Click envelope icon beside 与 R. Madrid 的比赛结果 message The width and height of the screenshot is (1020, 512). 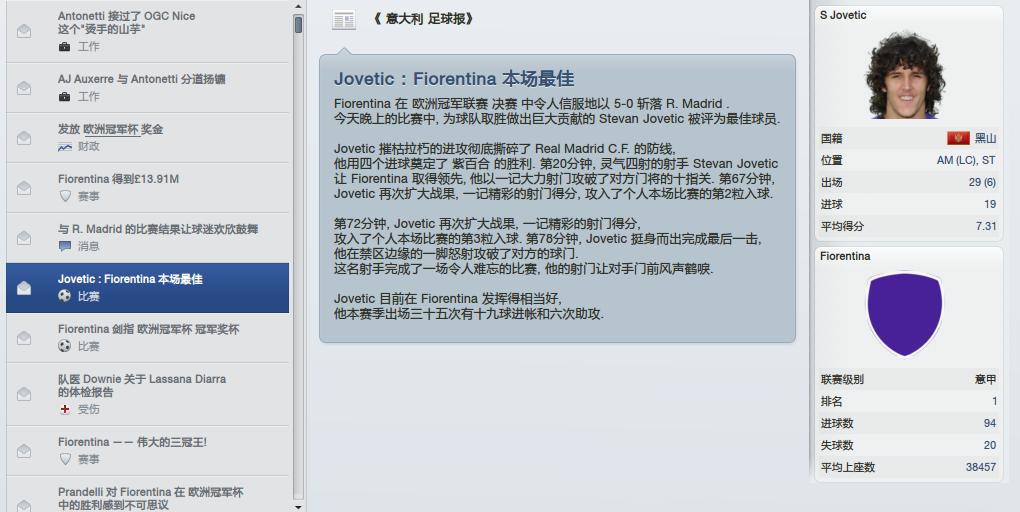pos(24,238)
